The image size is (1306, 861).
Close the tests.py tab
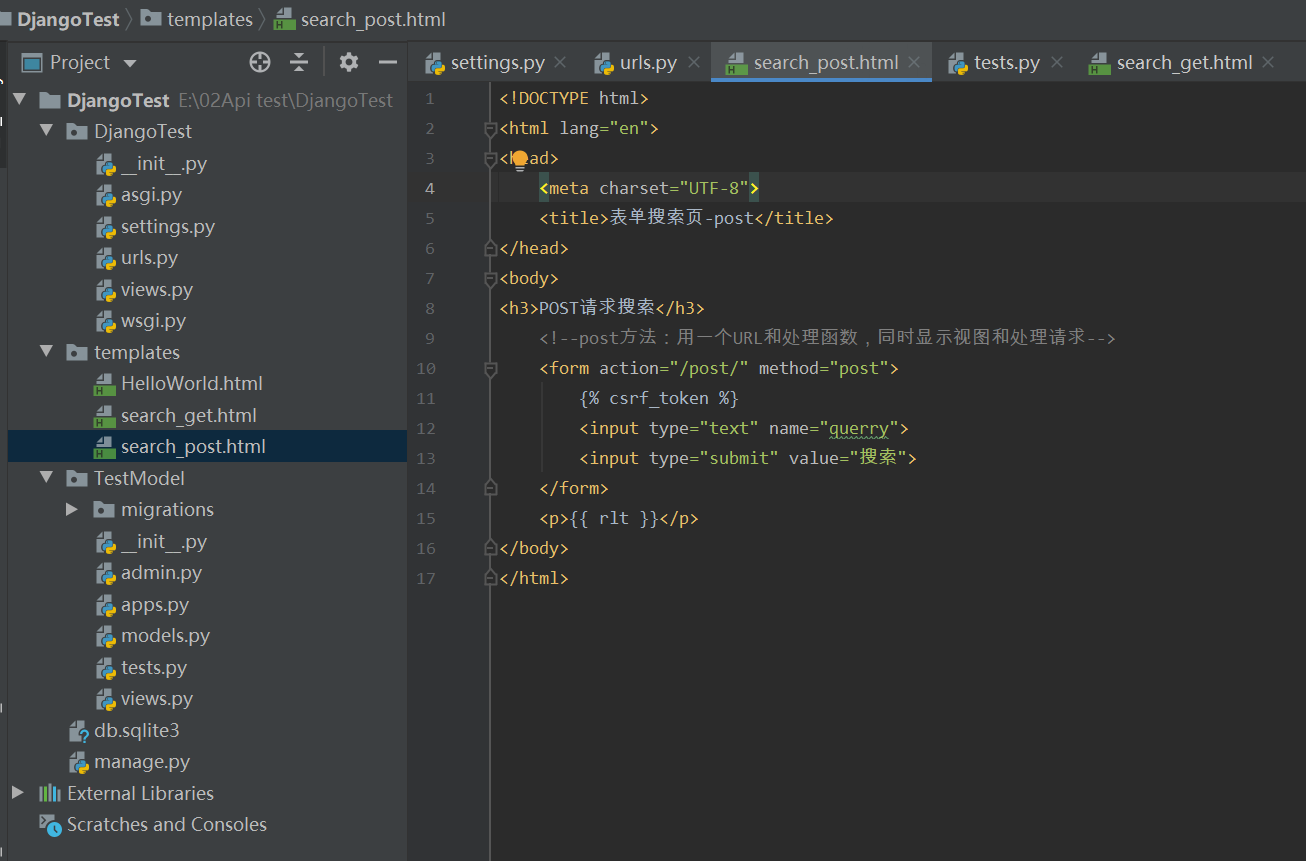click(x=1056, y=62)
